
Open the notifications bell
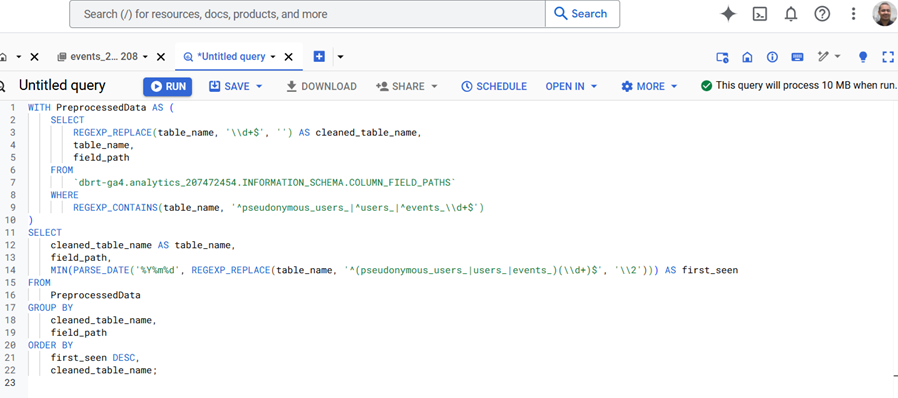click(791, 14)
